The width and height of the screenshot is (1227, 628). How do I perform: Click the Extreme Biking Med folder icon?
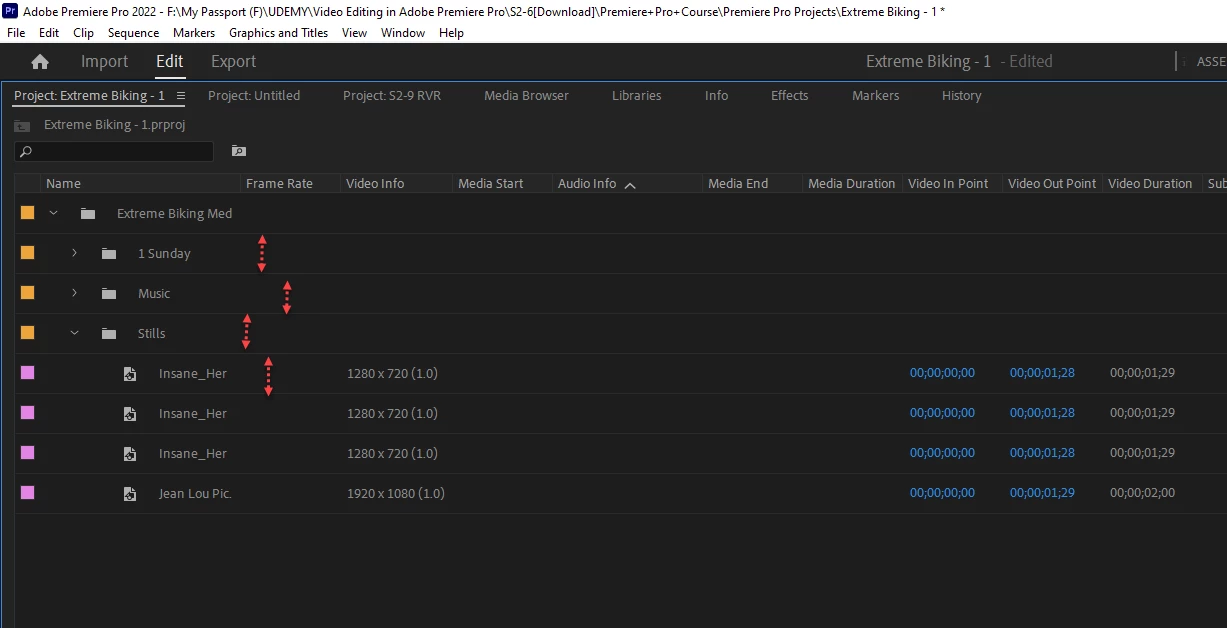tap(88, 214)
